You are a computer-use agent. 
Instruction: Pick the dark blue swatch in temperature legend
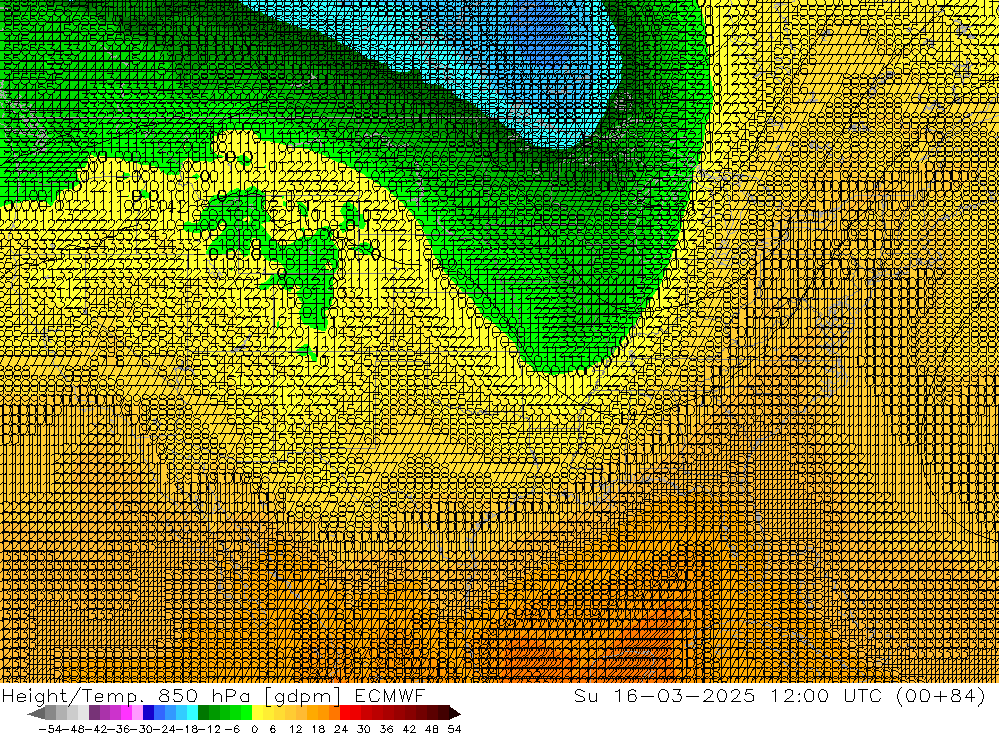(149, 713)
